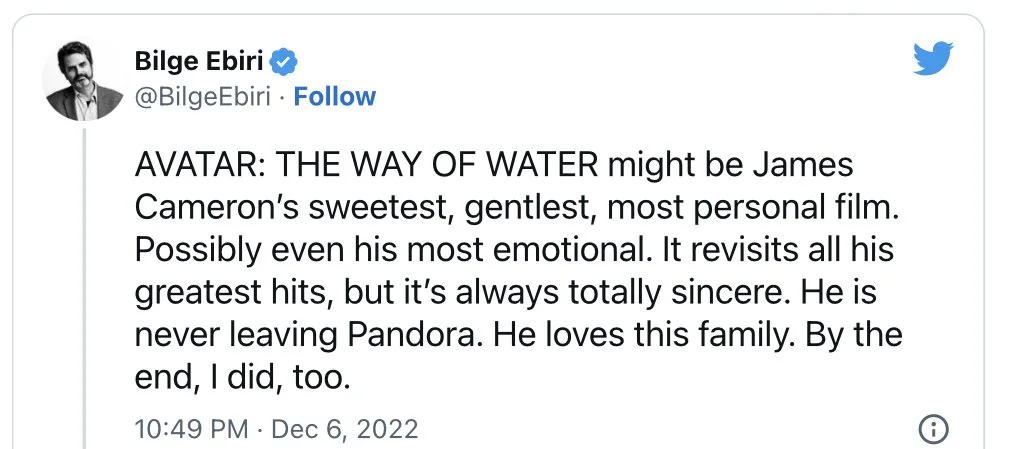Image resolution: width=1011 pixels, height=449 pixels.
Task: Click the AVATAR: THE WAY OF WATER title text
Action: tap(366, 164)
